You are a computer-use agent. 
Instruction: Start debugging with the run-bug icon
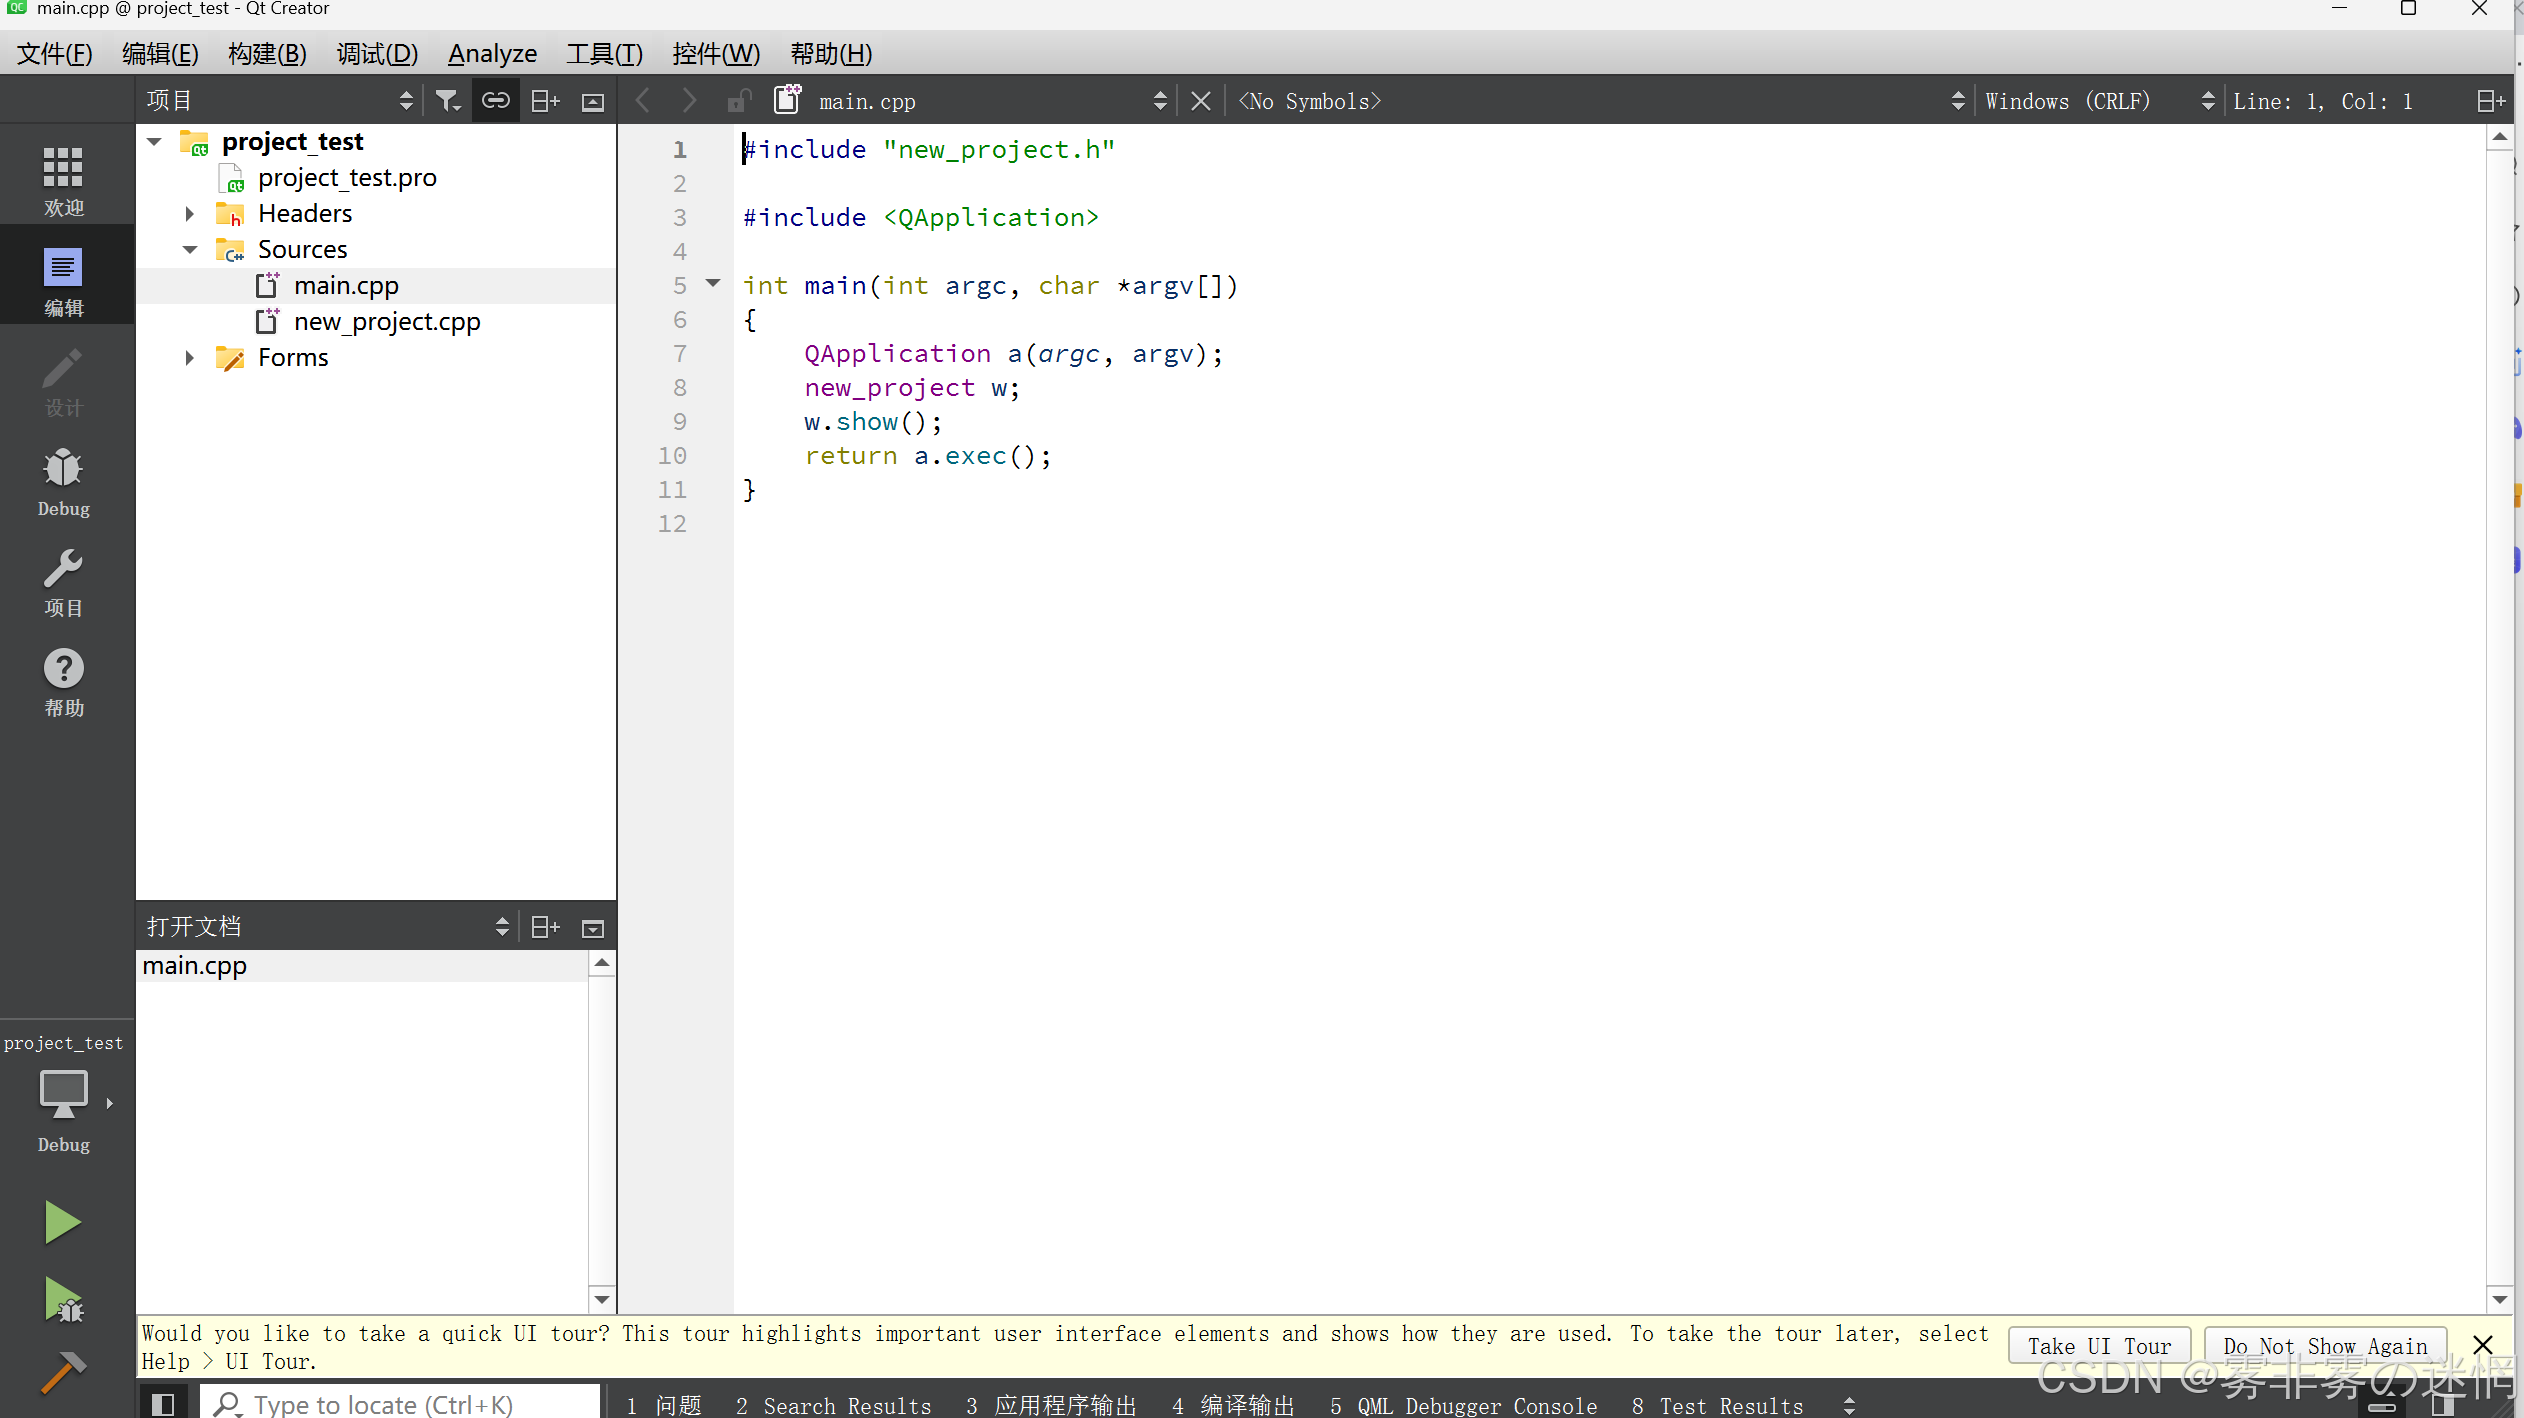coord(64,1300)
